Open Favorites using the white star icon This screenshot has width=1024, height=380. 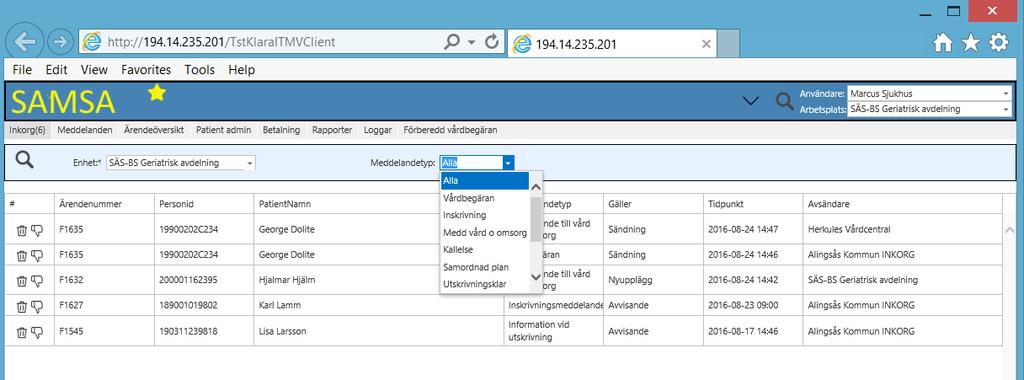click(970, 43)
